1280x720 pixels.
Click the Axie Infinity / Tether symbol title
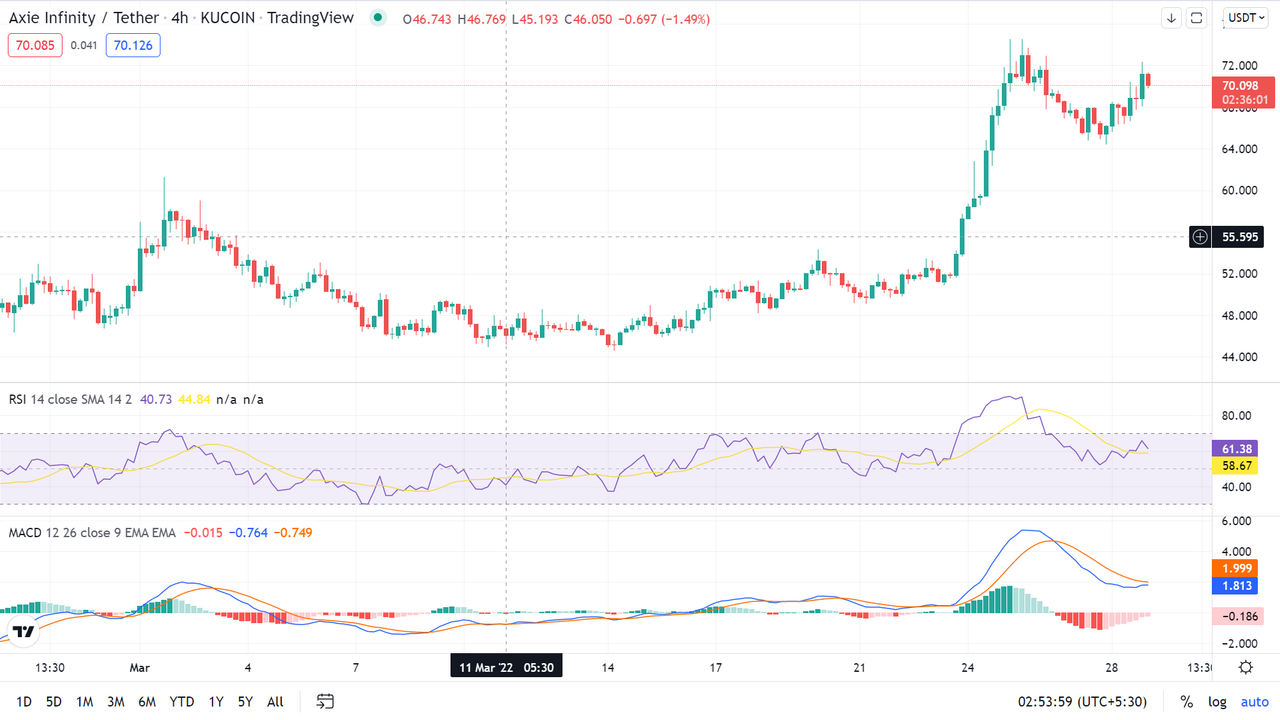(85, 18)
